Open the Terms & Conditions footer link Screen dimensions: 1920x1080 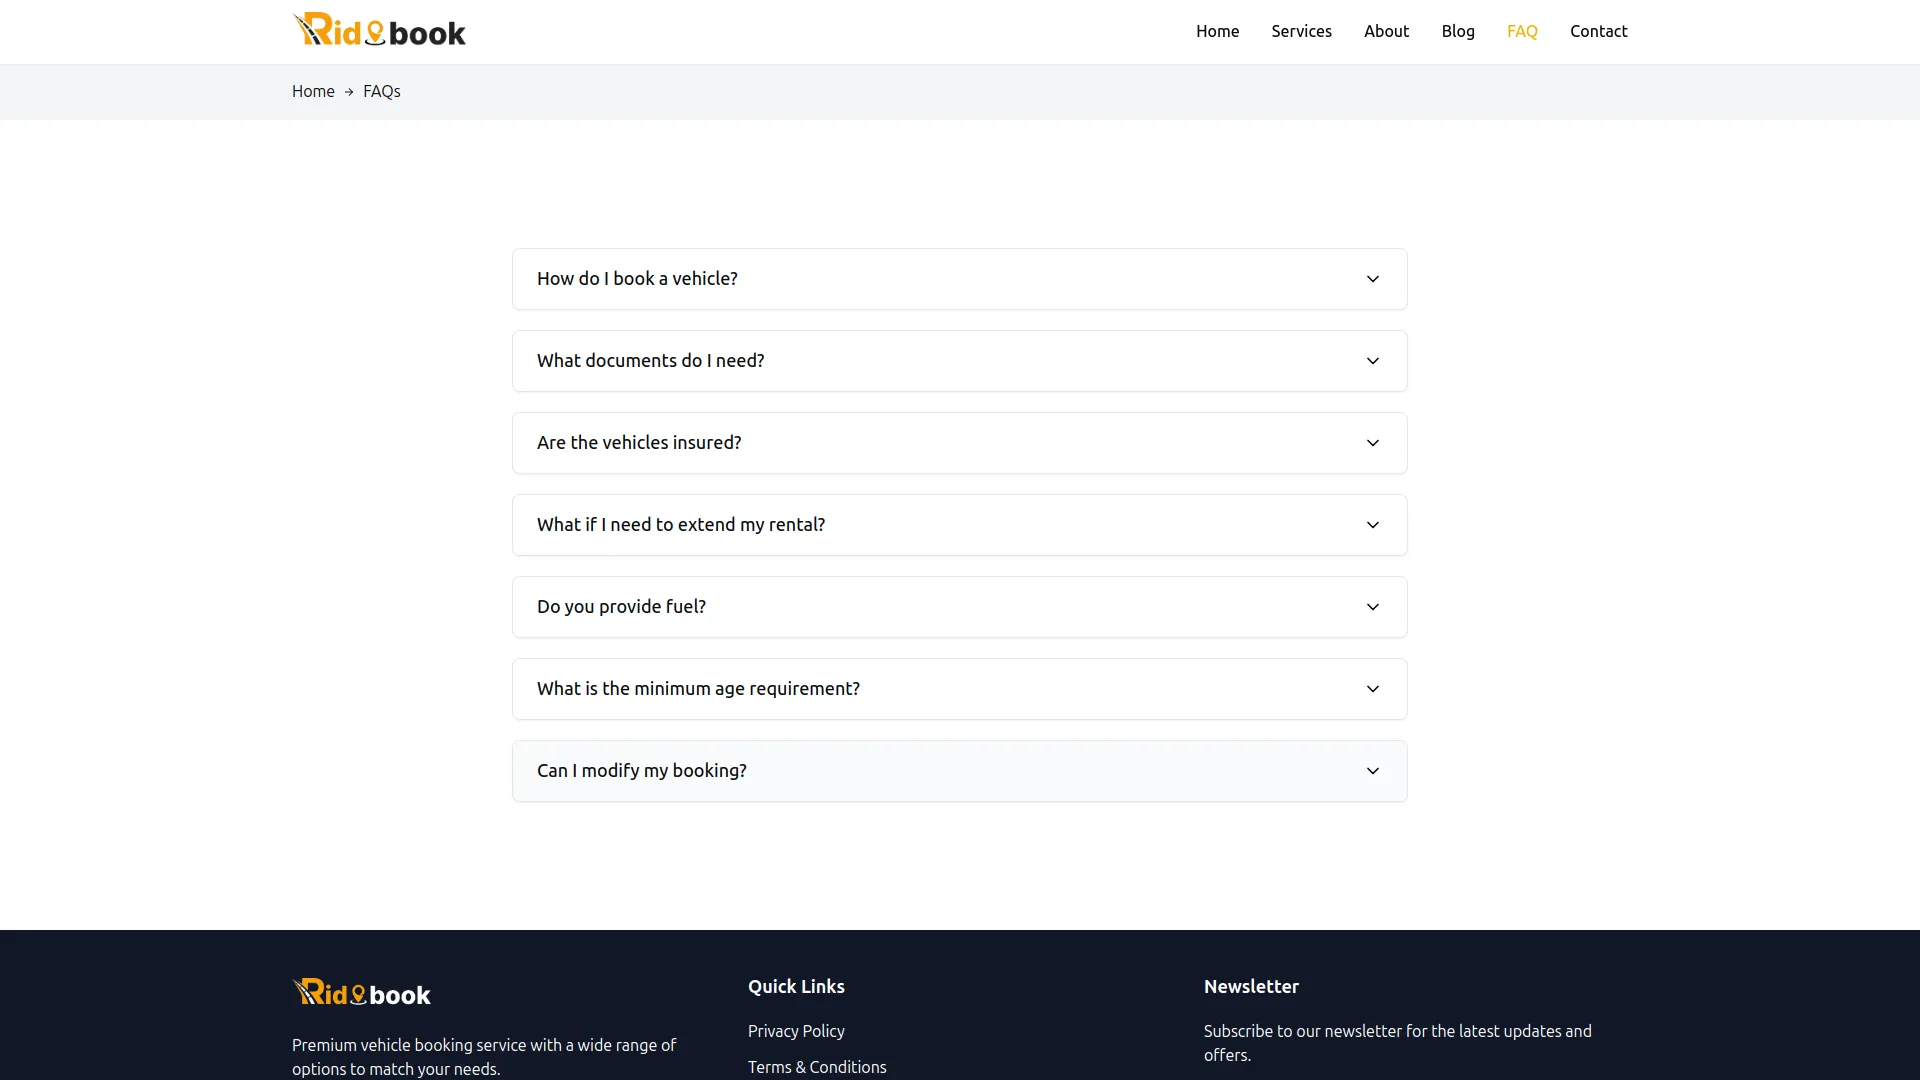816,1067
